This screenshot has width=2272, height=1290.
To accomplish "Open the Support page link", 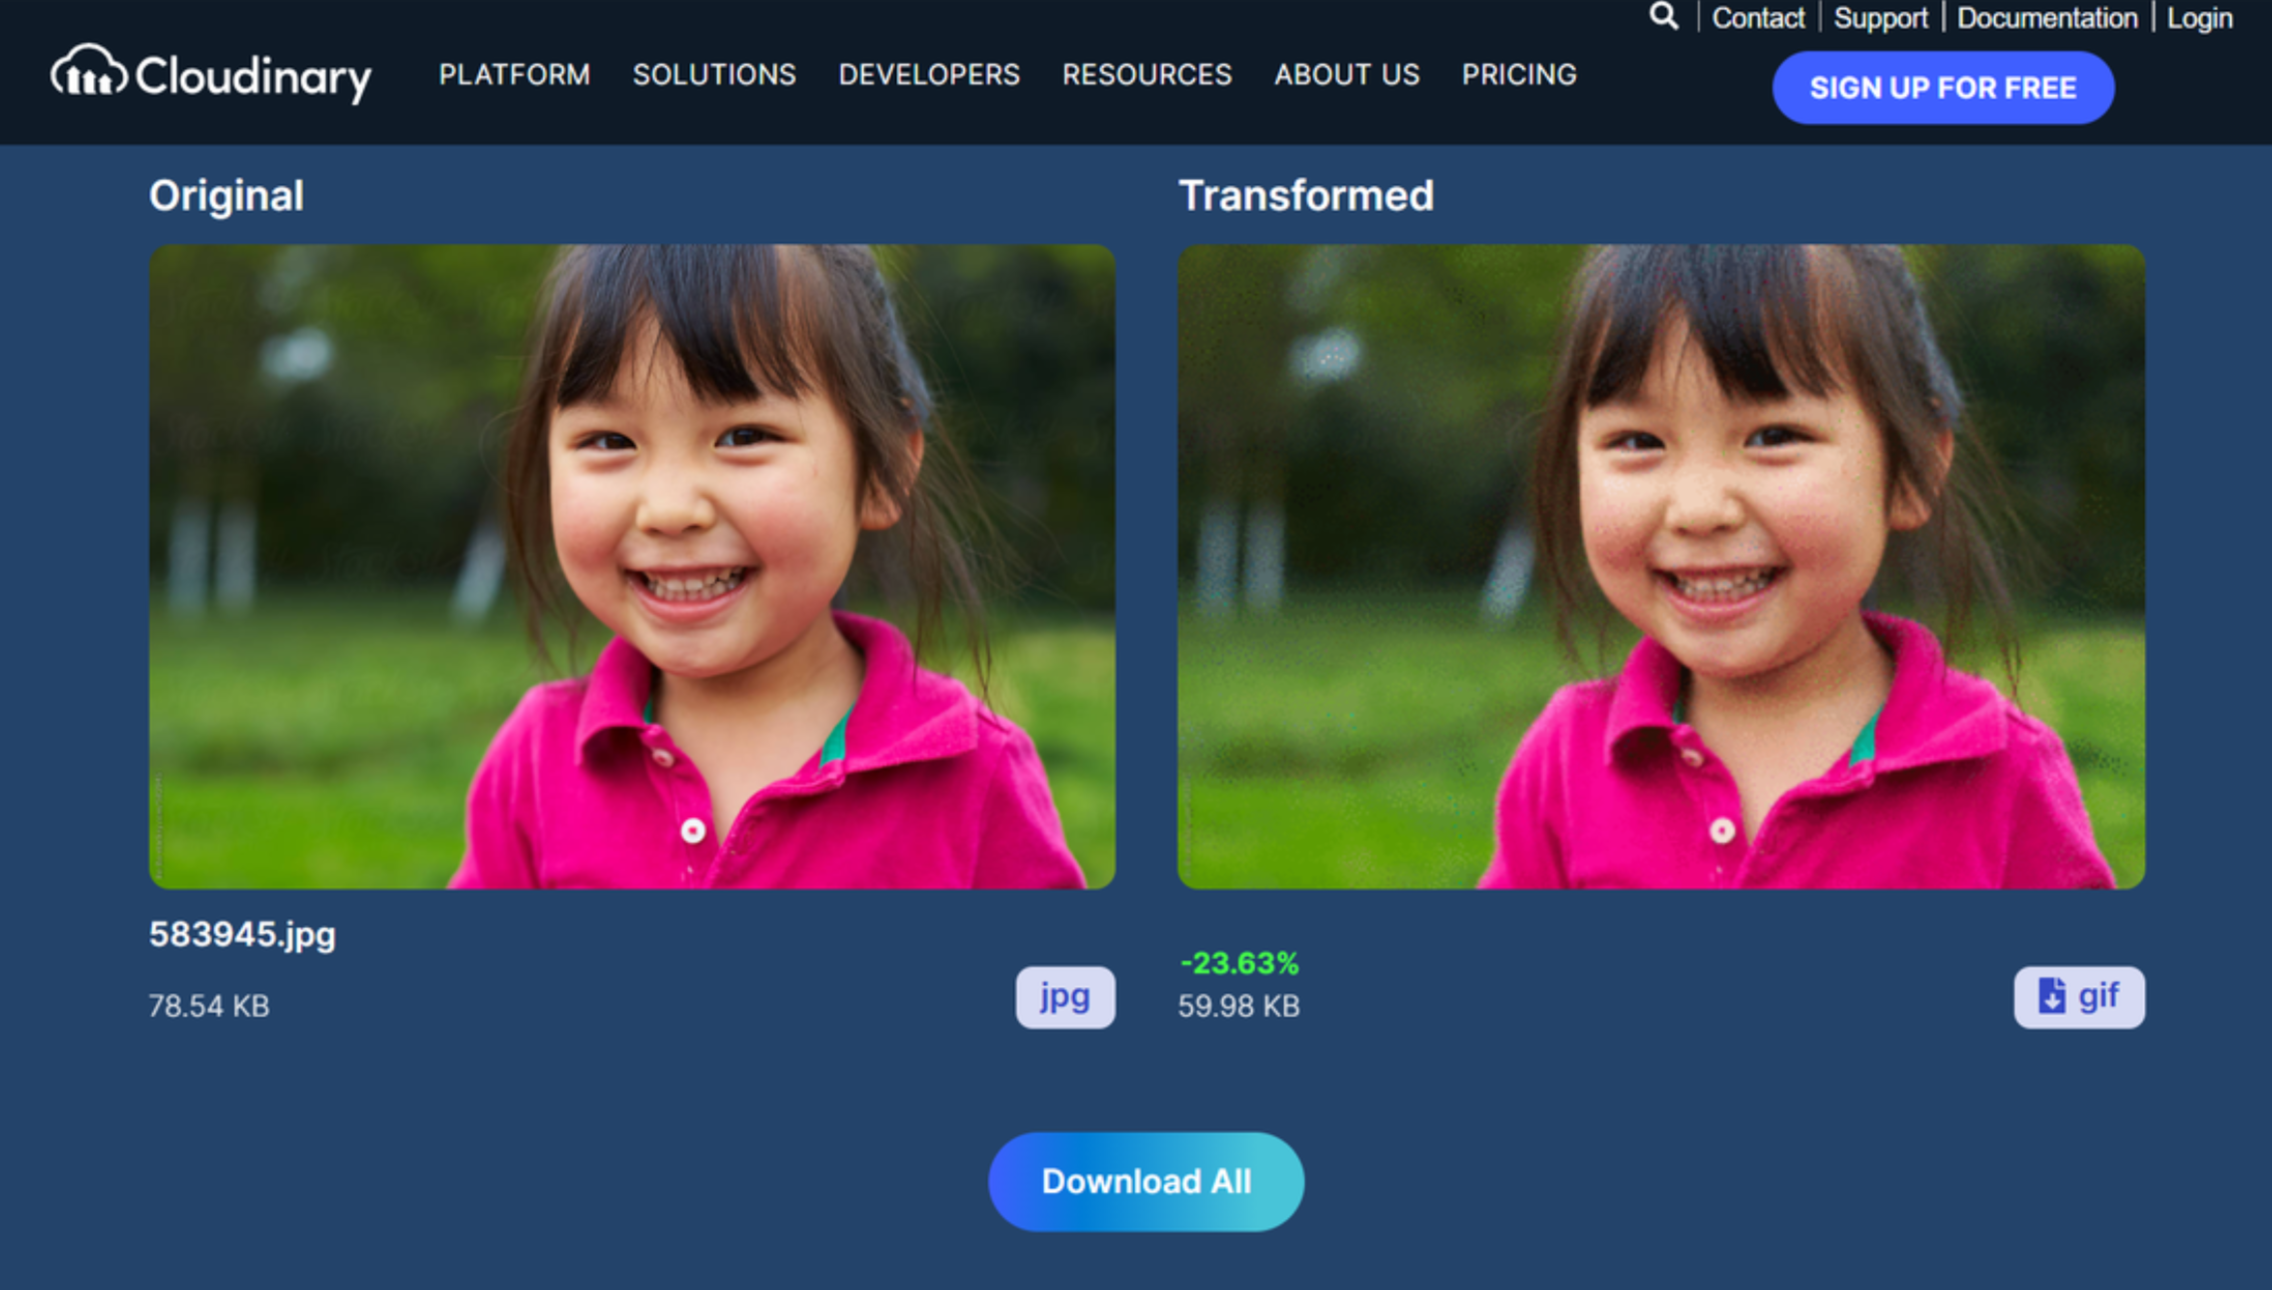I will 1881,17.
